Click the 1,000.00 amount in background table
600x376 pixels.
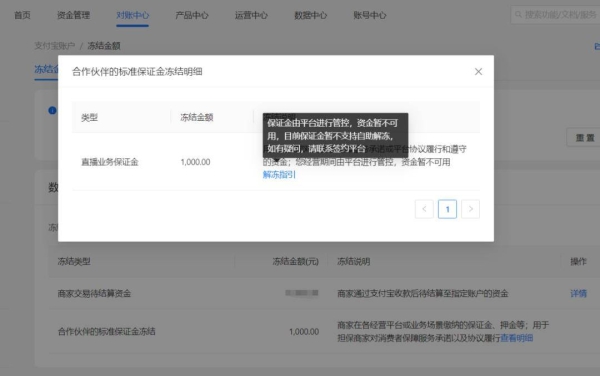tap(304, 332)
